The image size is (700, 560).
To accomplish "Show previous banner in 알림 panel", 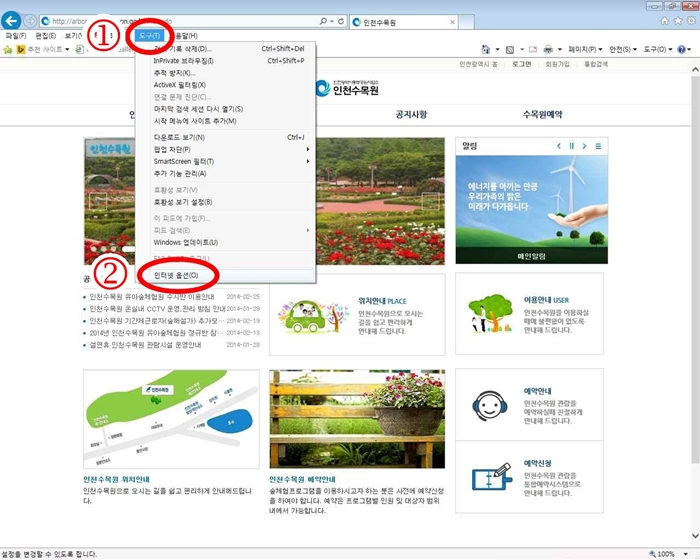I will click(x=558, y=146).
